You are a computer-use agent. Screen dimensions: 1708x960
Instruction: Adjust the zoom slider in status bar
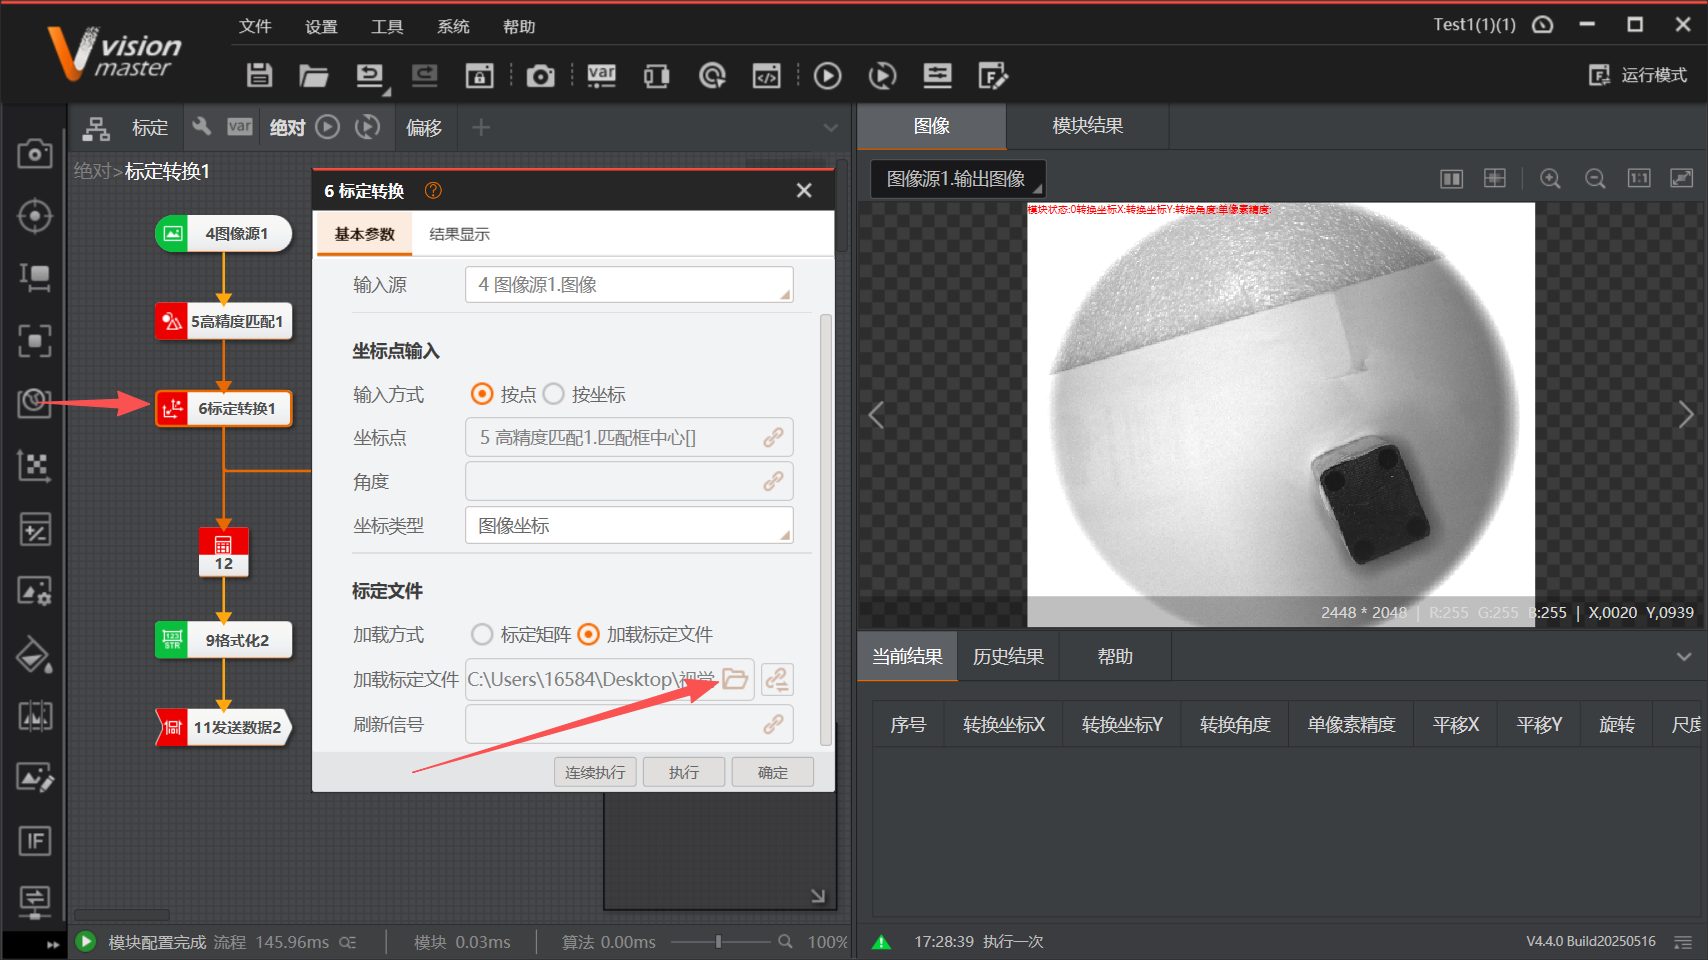718,941
